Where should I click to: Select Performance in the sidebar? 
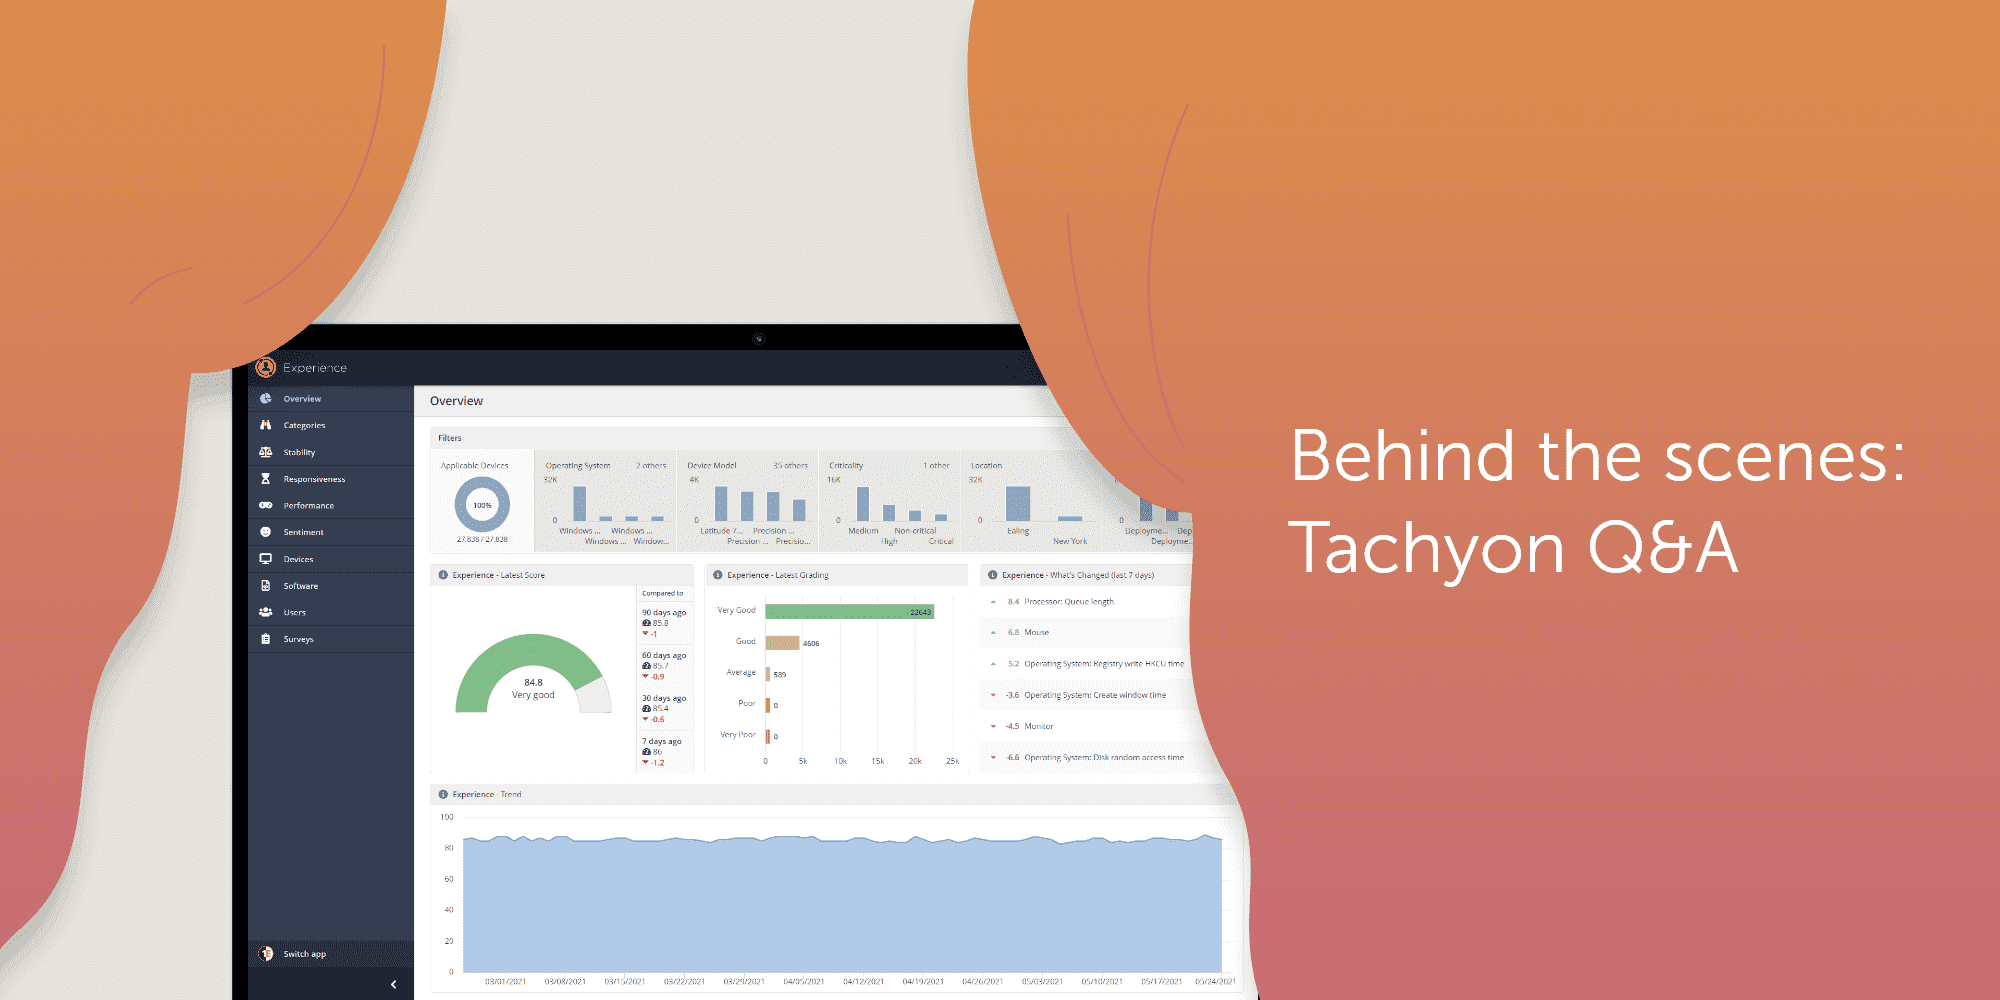click(331, 505)
